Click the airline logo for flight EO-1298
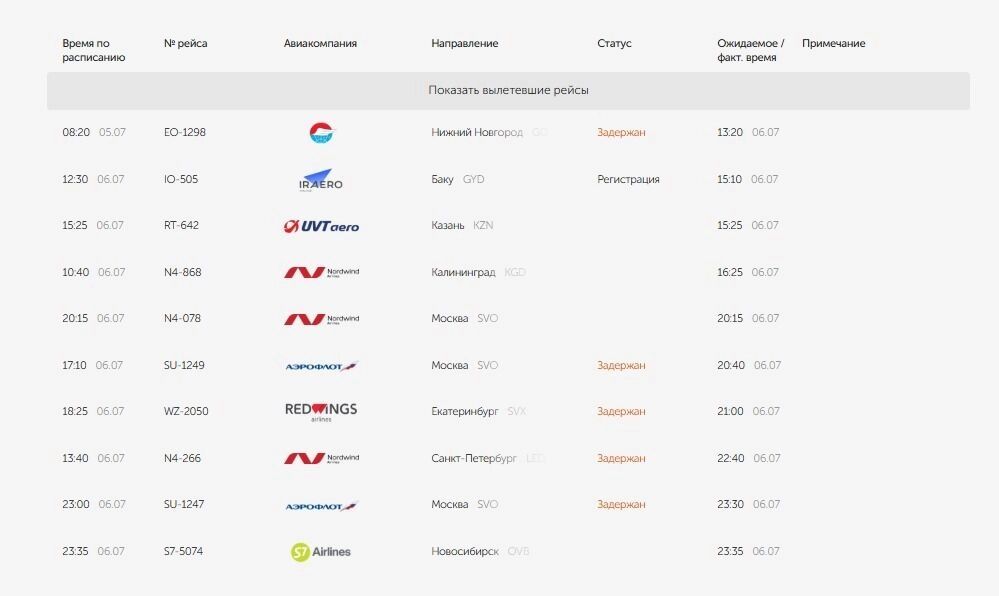 pyautogui.click(x=321, y=132)
